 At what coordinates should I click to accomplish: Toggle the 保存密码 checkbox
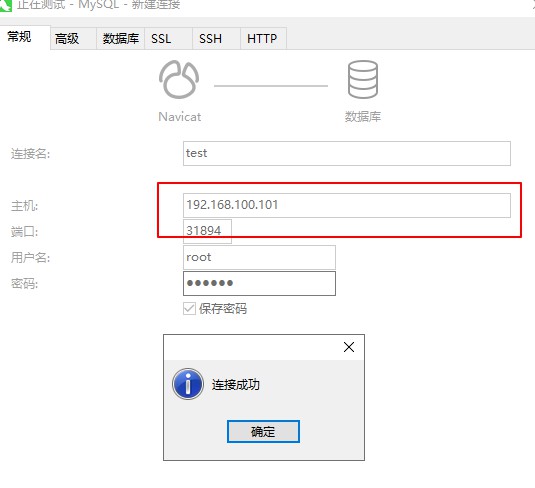[x=189, y=308]
